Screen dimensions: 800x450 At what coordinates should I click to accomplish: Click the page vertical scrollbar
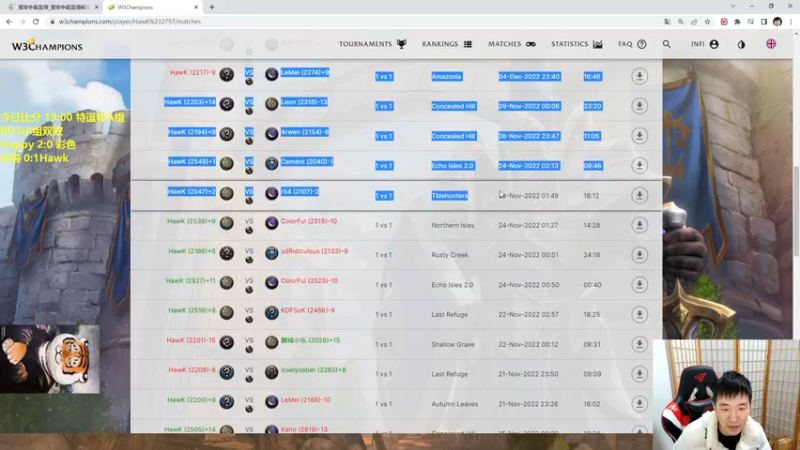click(x=796, y=212)
